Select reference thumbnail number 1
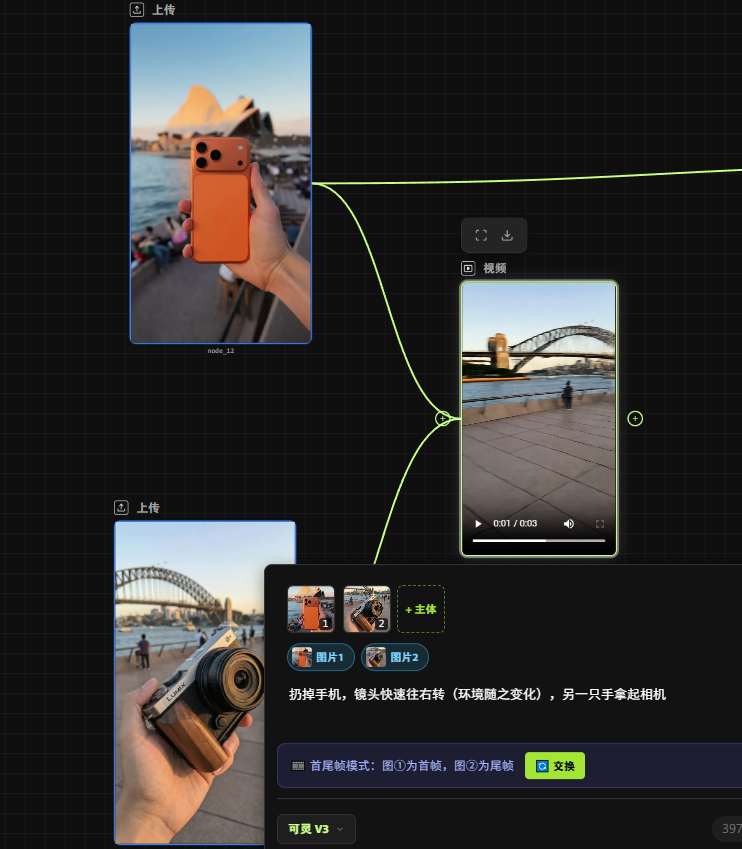Viewport: 742px width, 849px height. pos(311,609)
